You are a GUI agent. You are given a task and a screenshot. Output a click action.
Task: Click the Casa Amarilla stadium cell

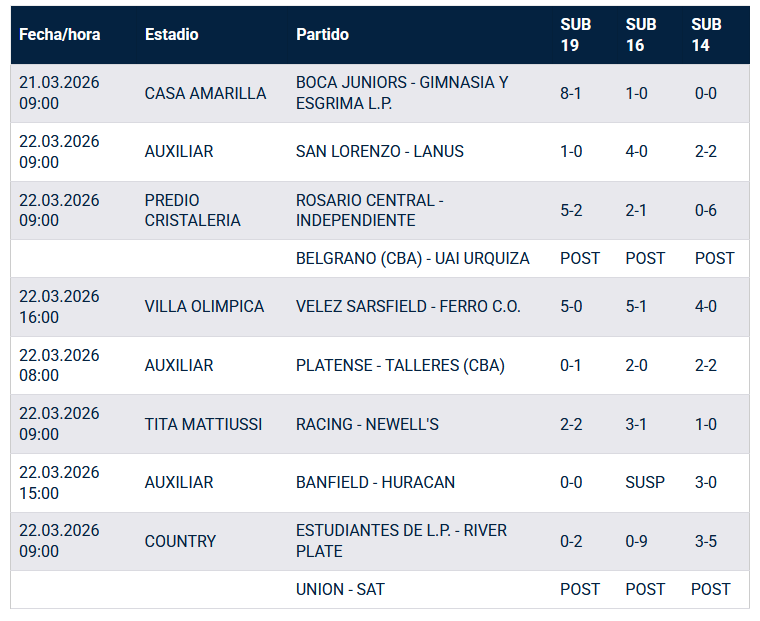205,93
